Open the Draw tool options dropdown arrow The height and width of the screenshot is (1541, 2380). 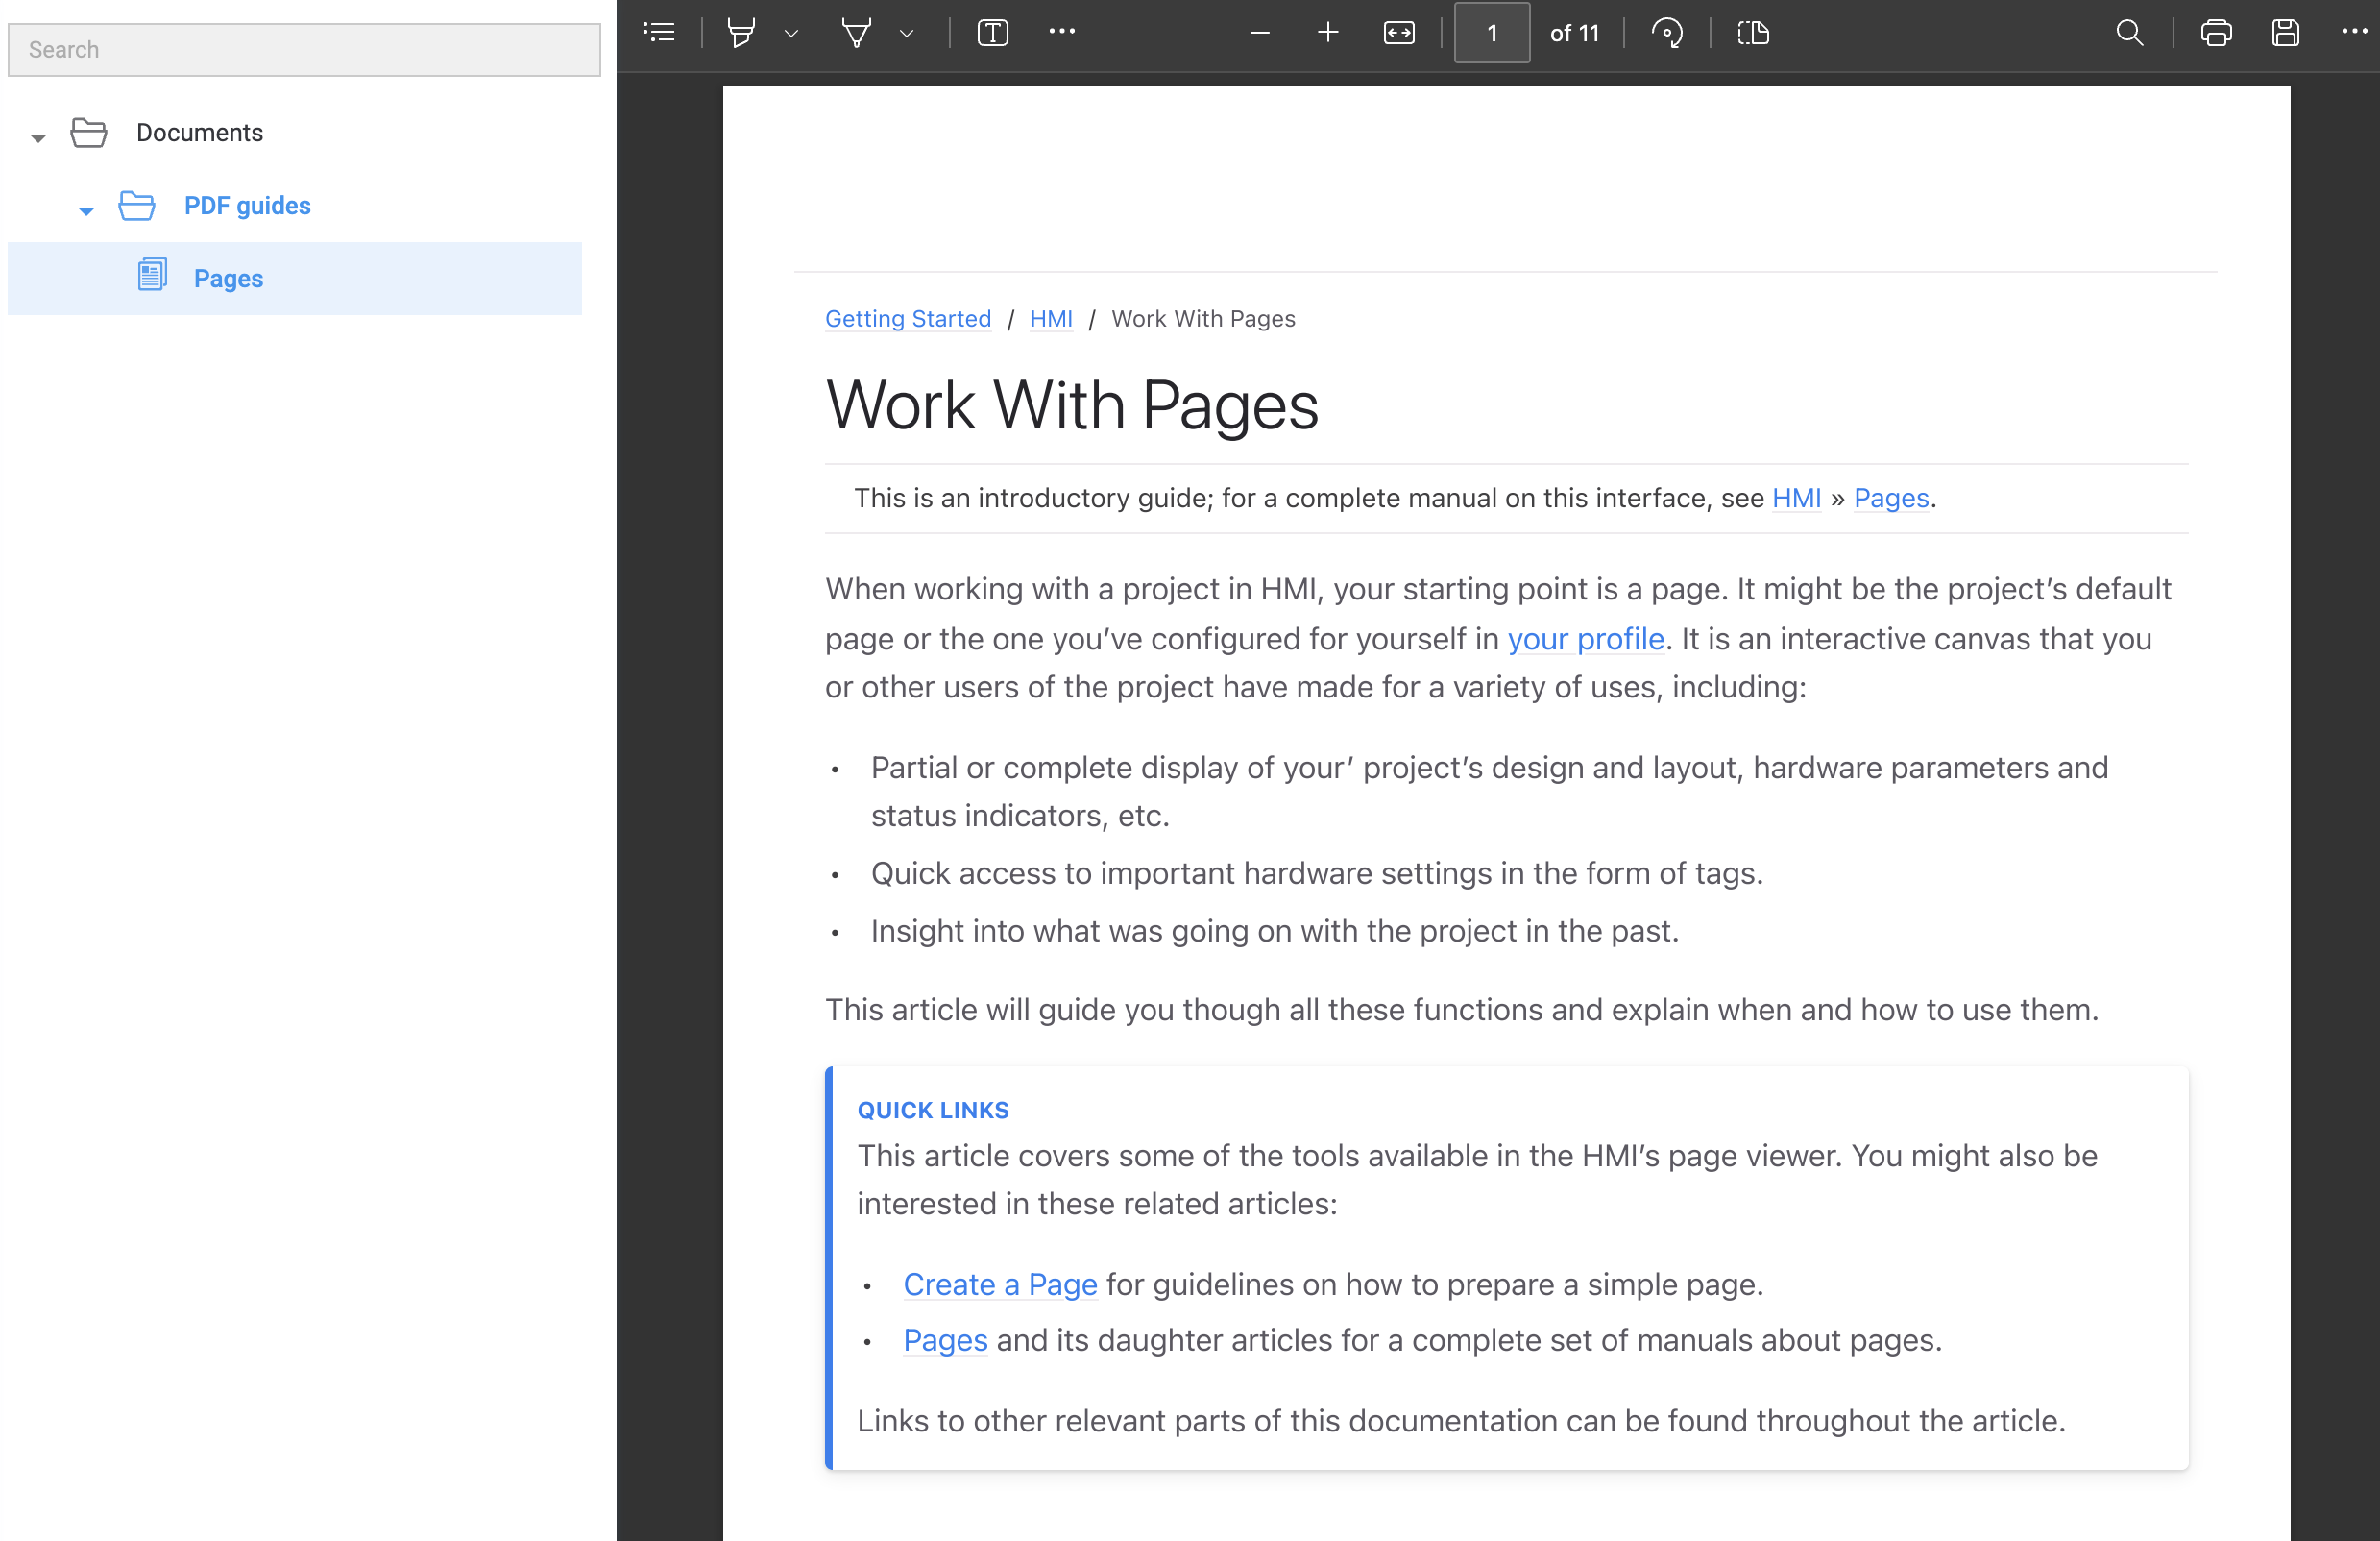(907, 33)
